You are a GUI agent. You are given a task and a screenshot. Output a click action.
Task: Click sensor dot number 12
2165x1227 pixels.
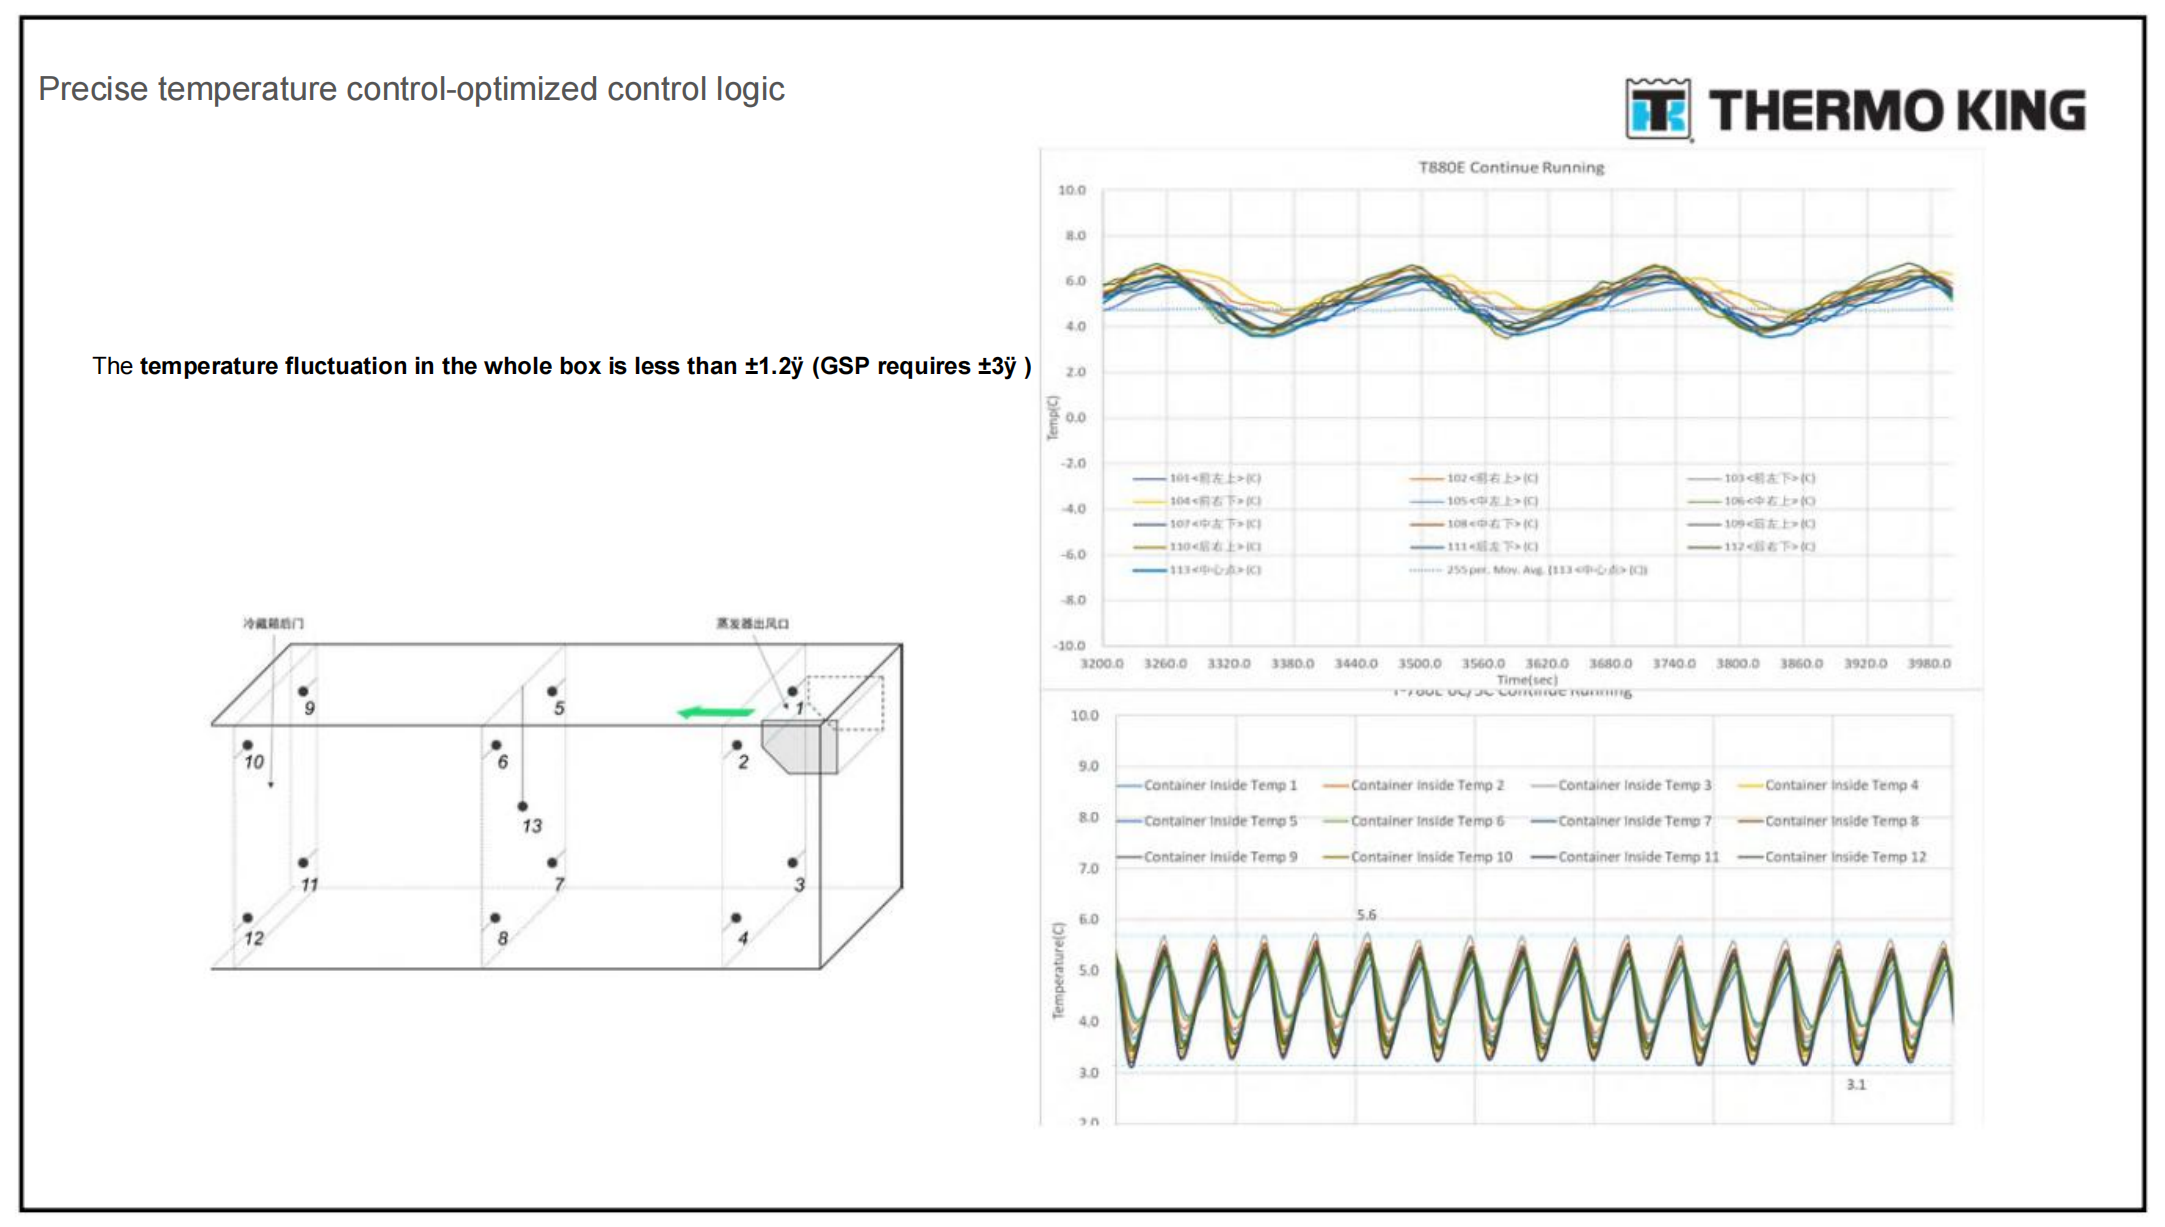[x=247, y=917]
